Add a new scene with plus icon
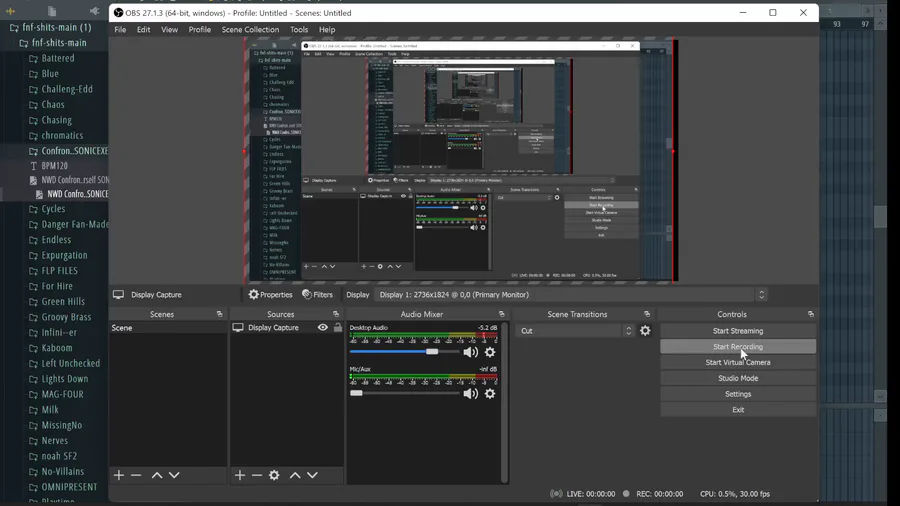The height and width of the screenshot is (506, 900). pos(119,475)
